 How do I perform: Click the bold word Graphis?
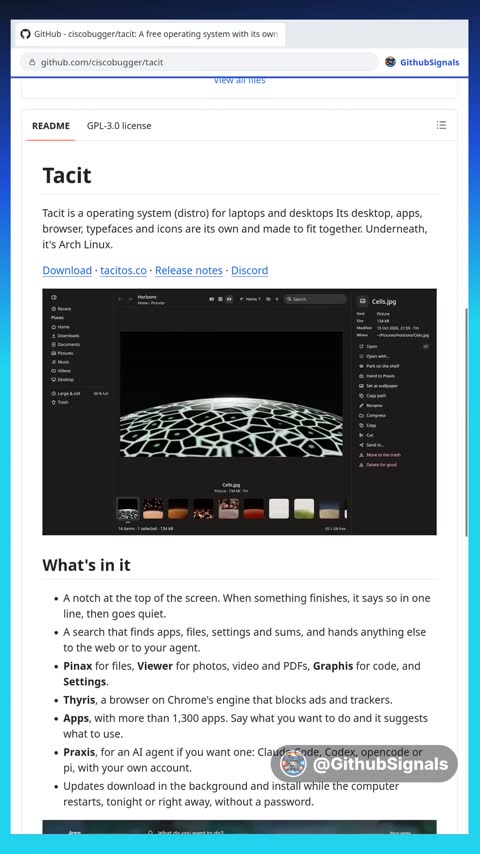[x=333, y=666]
